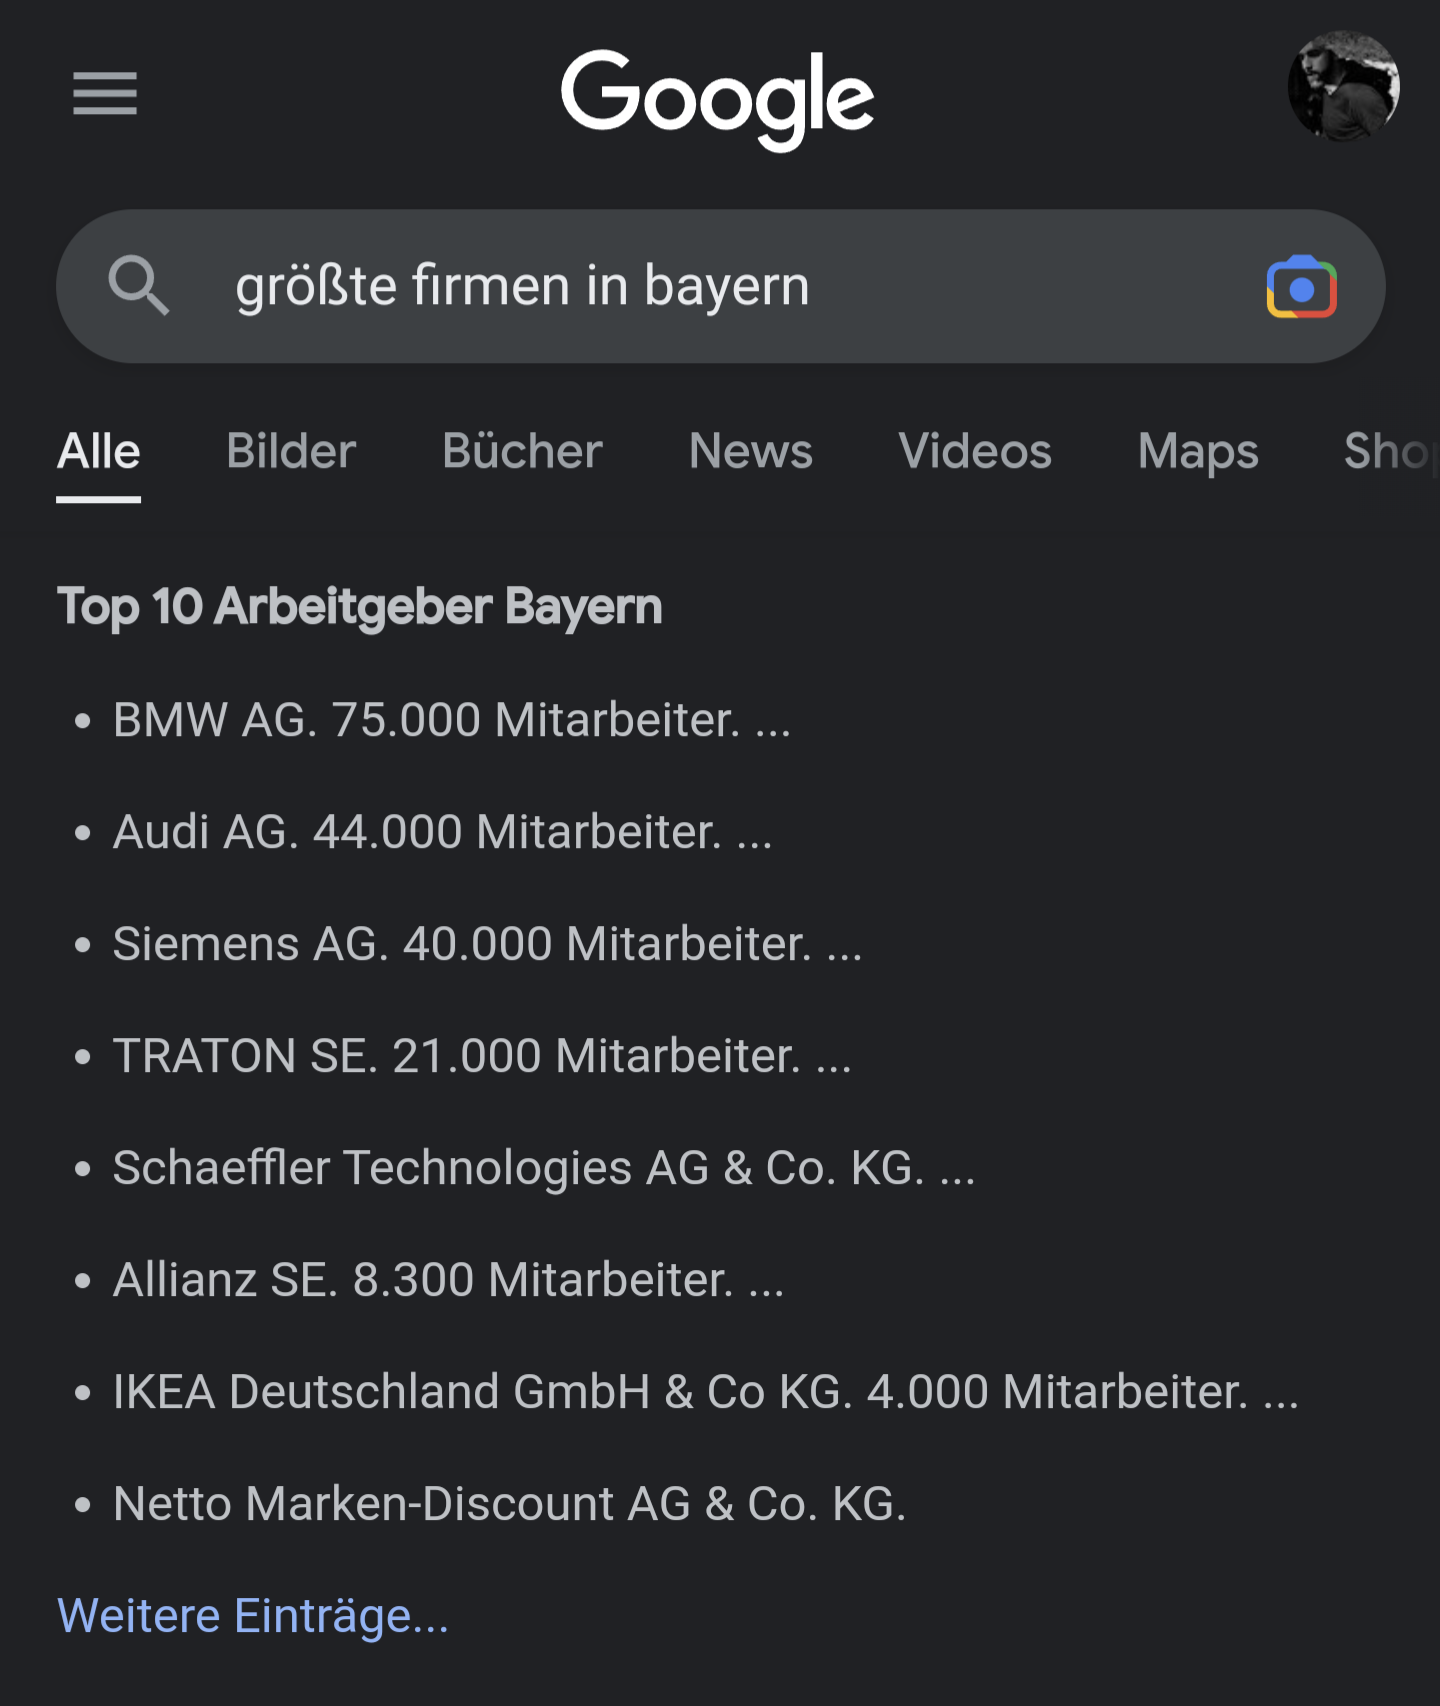Select the Alle results tab
The height and width of the screenshot is (1706, 1440).
click(98, 452)
